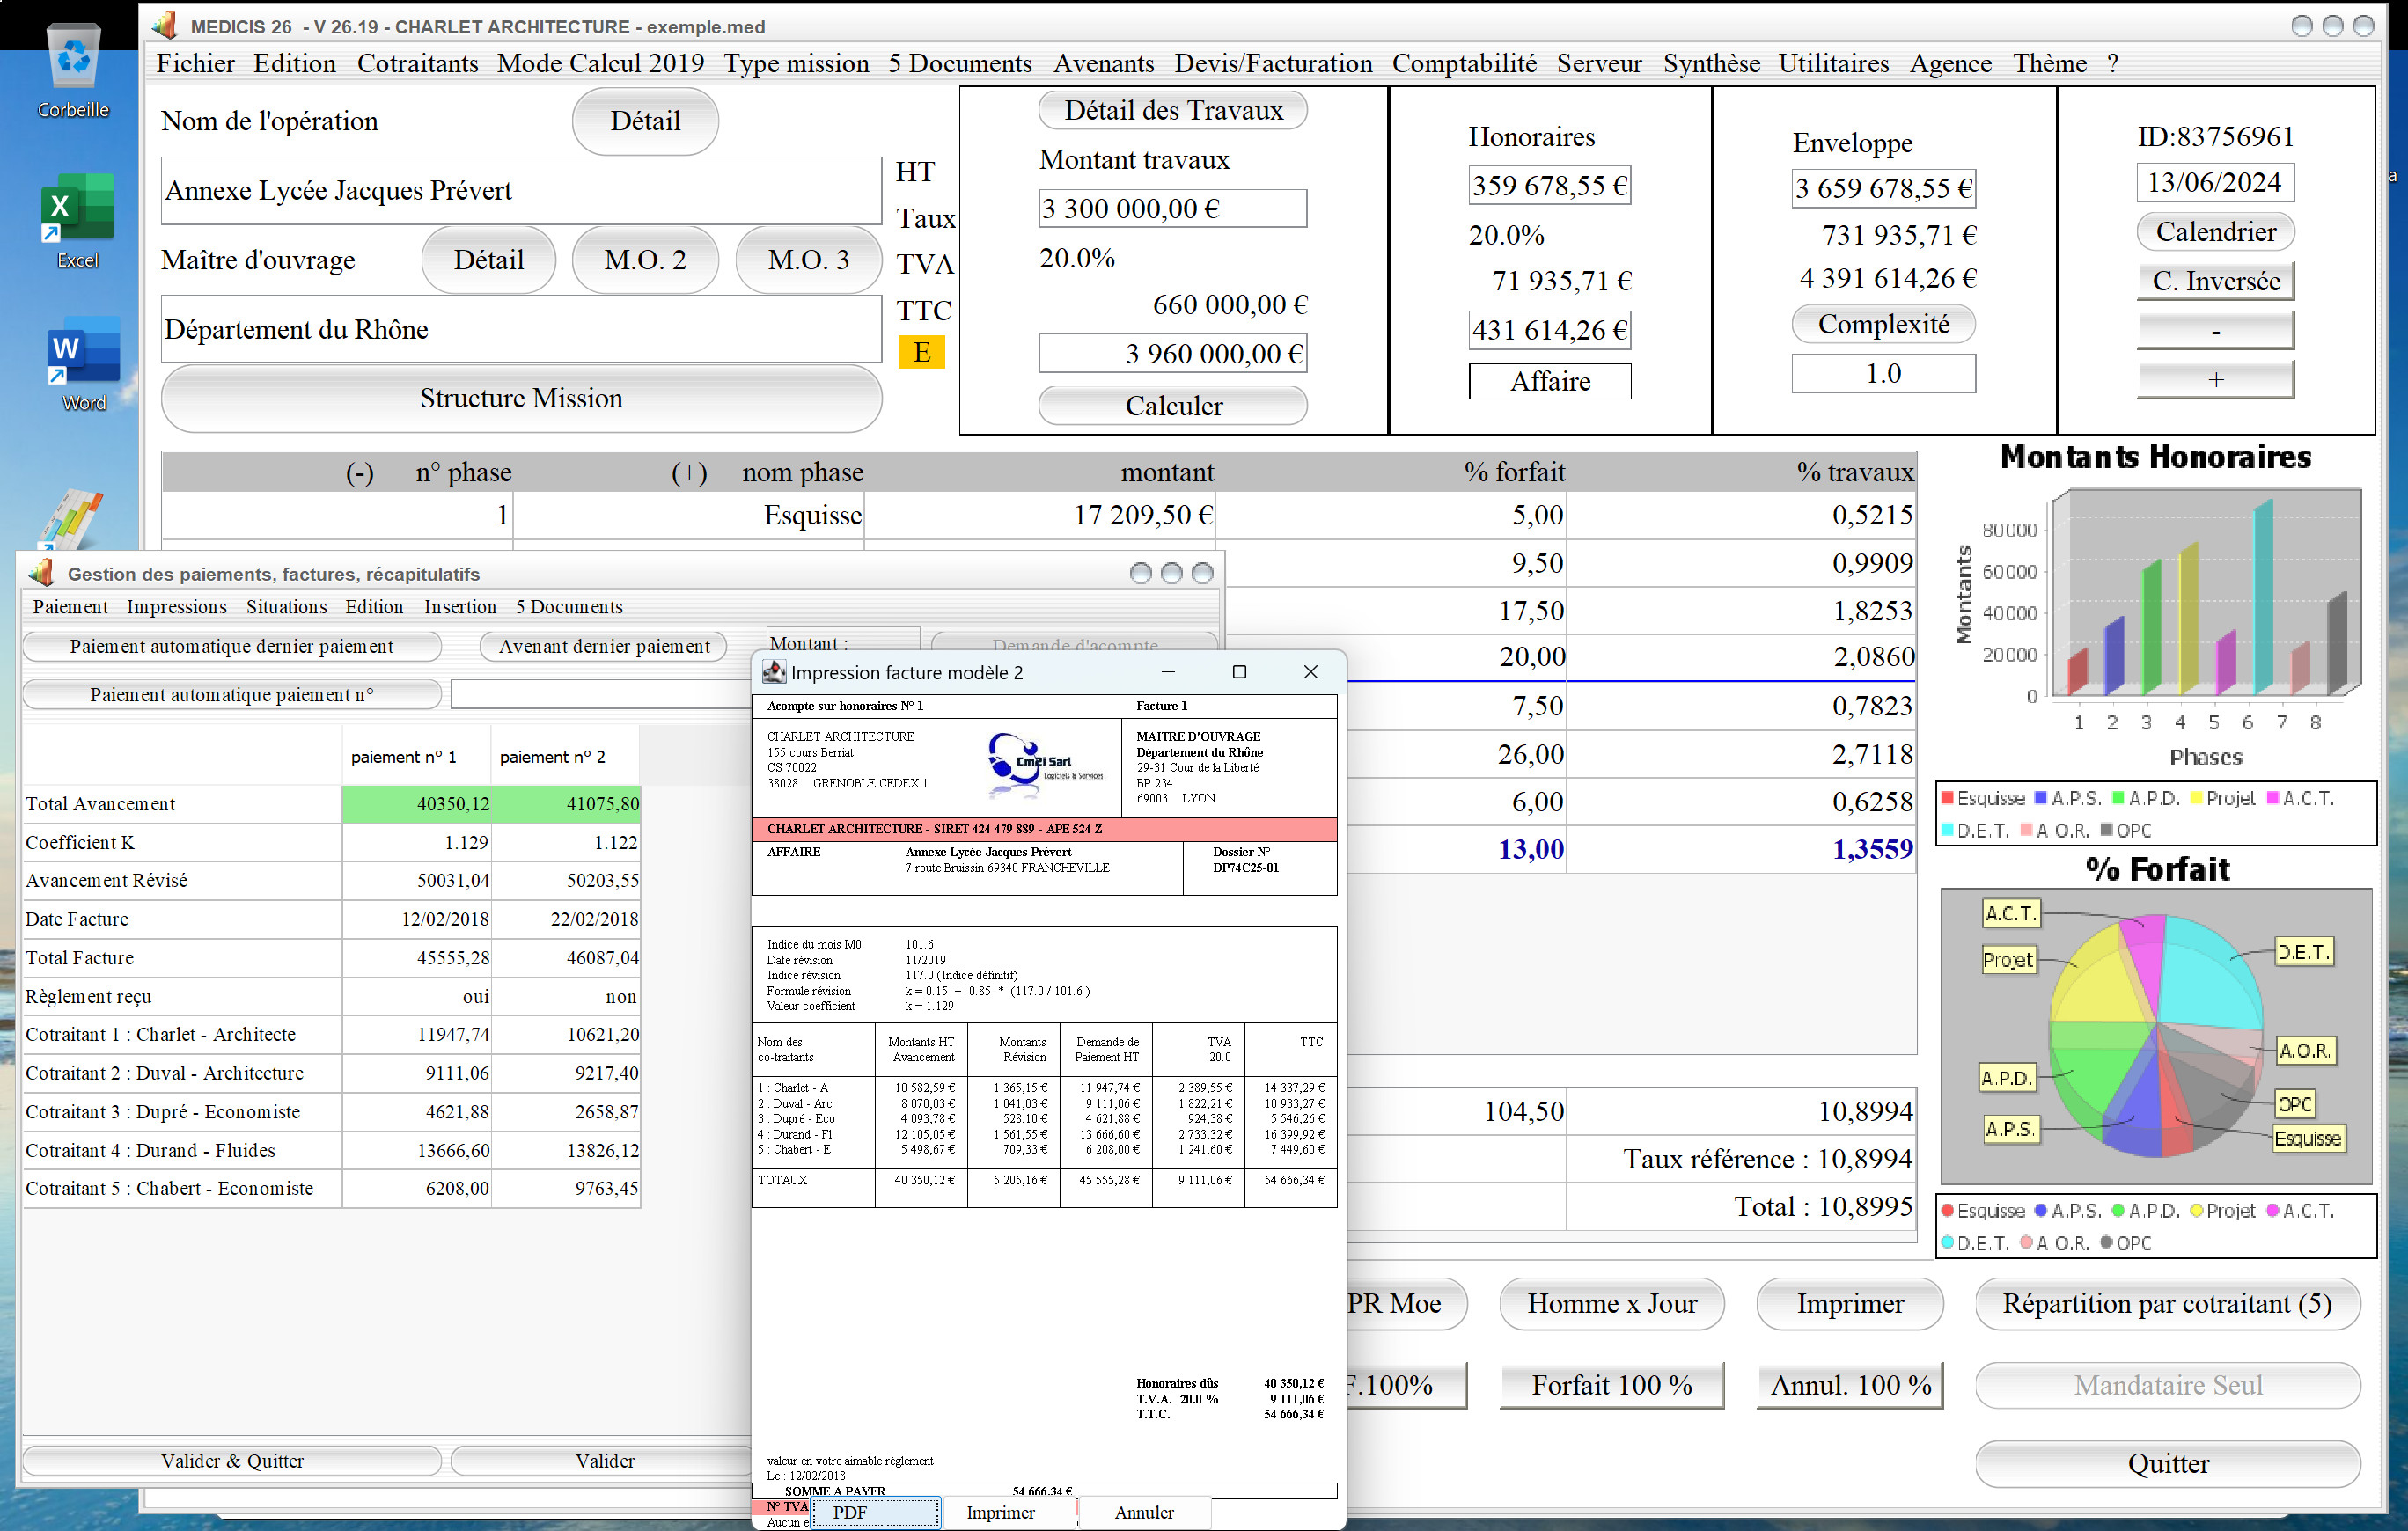Click the C. Inversée button
This screenshot has height=1531, width=2408.
click(x=2215, y=281)
